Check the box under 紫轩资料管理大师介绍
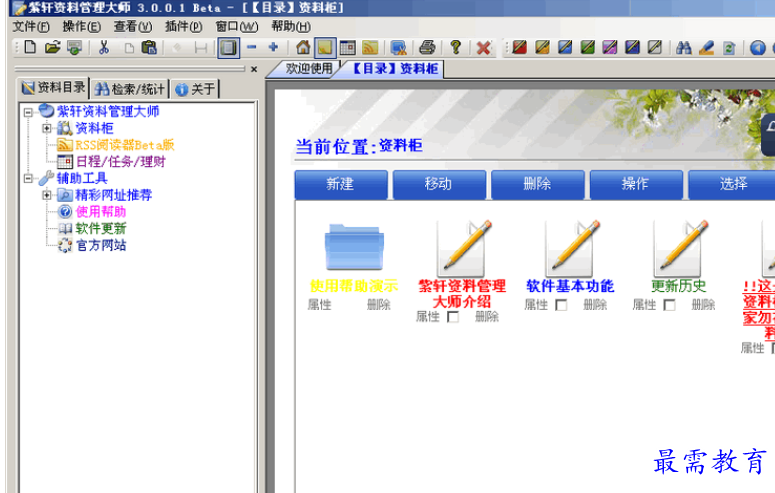This screenshot has width=775, height=493. coord(453,316)
